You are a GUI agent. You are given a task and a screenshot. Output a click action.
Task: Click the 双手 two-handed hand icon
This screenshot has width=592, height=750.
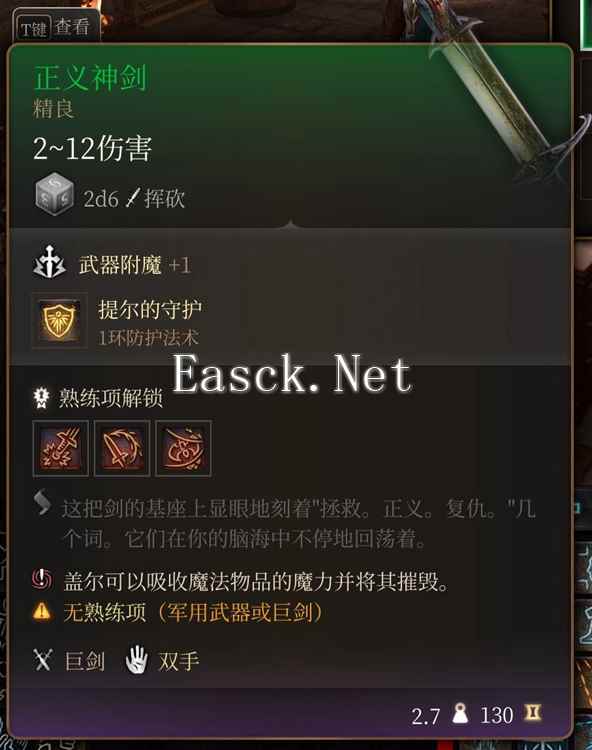[136, 659]
